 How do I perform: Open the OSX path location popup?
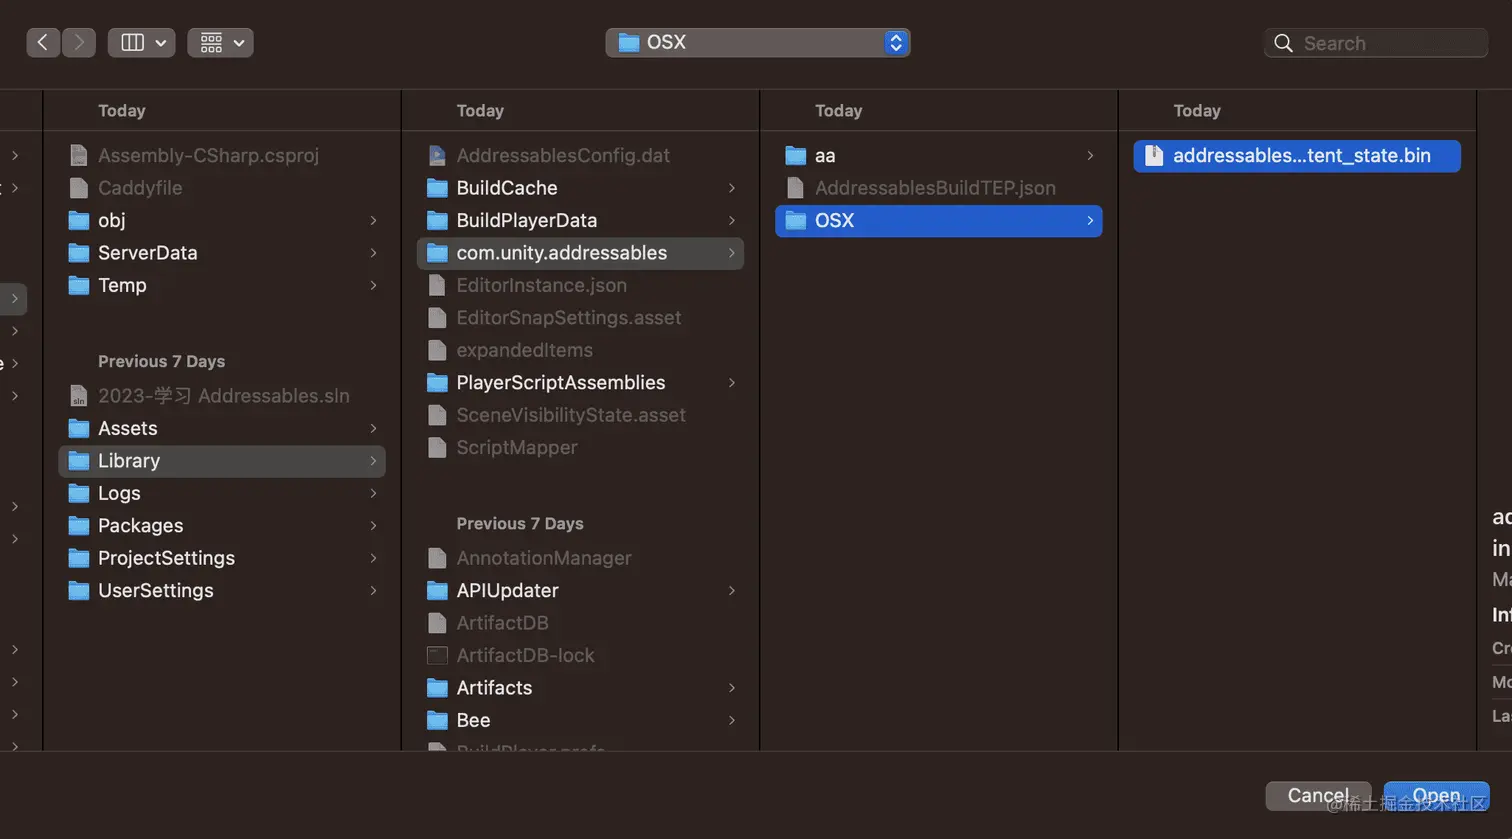click(x=757, y=42)
